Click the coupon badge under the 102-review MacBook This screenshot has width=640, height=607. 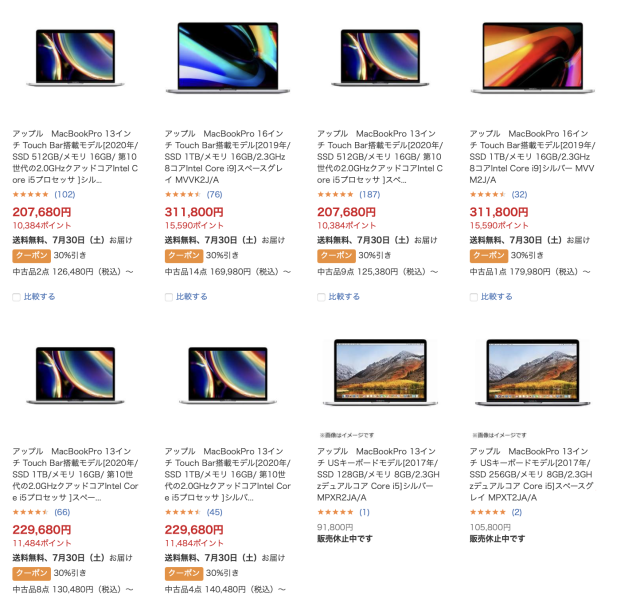(29, 255)
